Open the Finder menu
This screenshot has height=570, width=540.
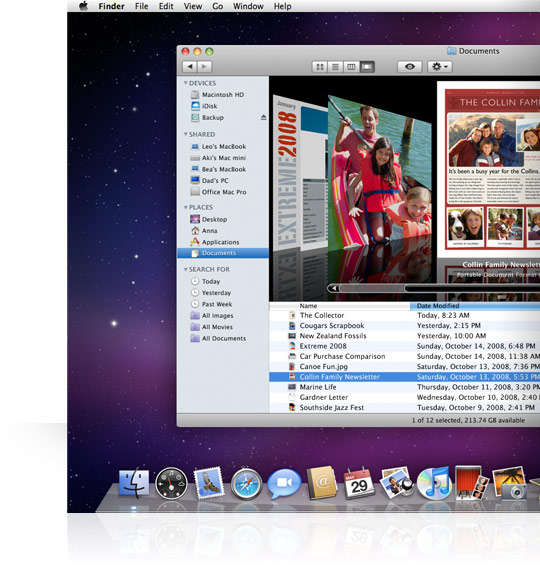coord(111,6)
